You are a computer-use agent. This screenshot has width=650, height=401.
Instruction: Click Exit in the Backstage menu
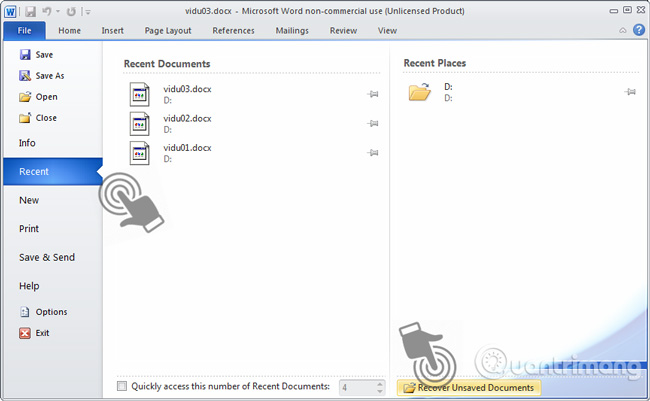point(34,333)
